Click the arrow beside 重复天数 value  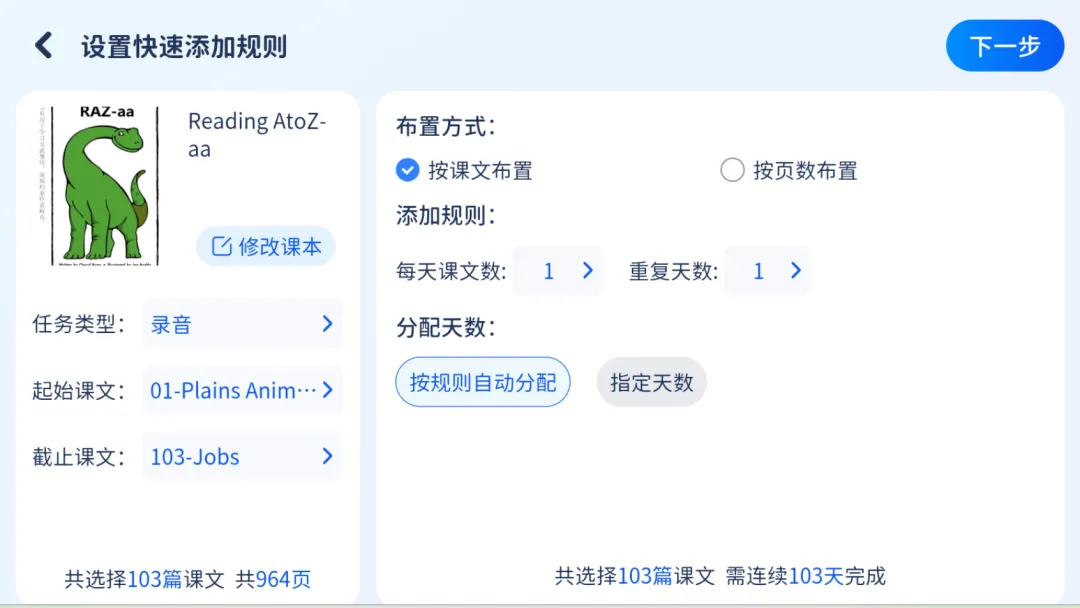pos(796,271)
